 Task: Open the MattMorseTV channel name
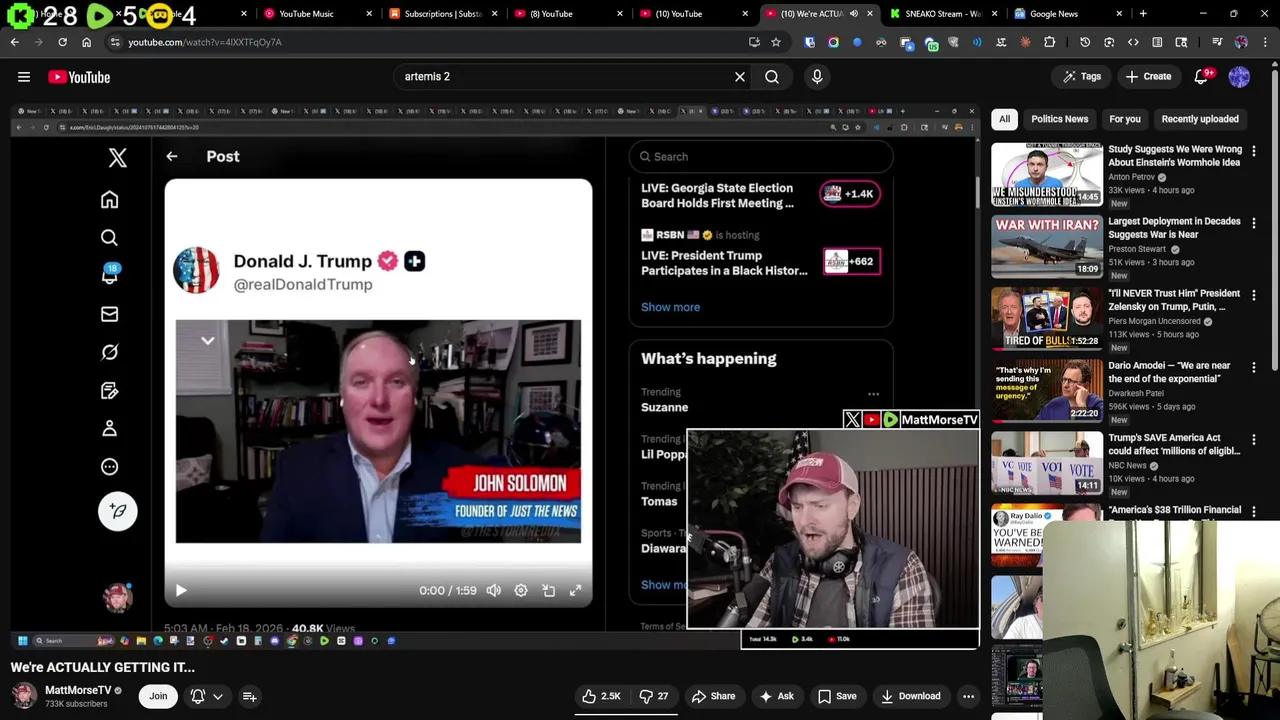[78, 690]
